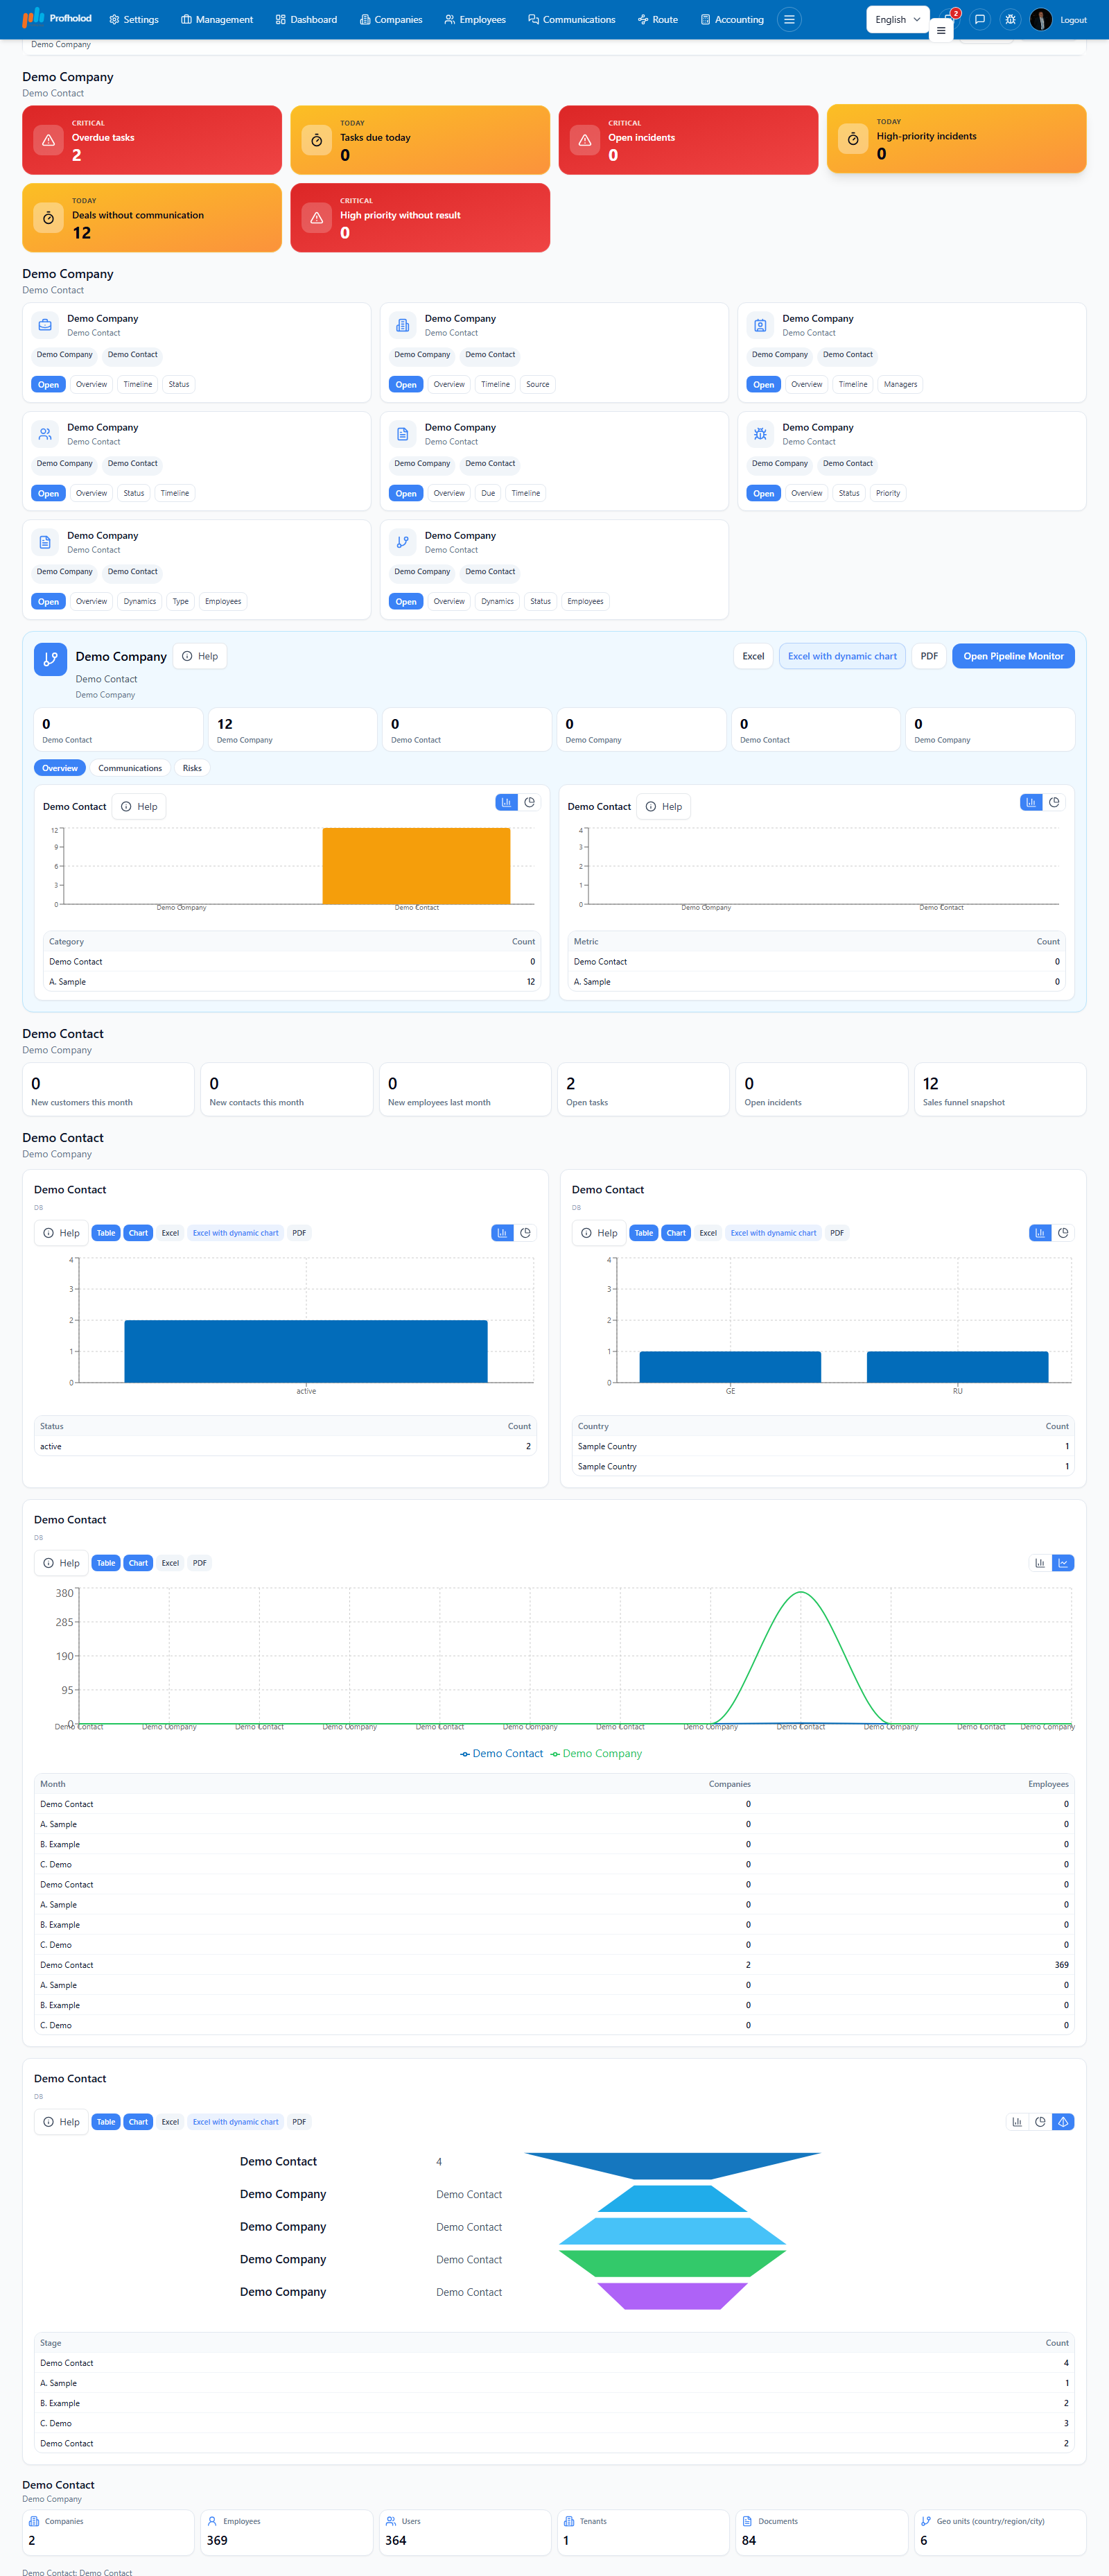Toggle Chart view in Country panel
This screenshot has height=2576, width=1109.
pyautogui.click(x=676, y=1233)
